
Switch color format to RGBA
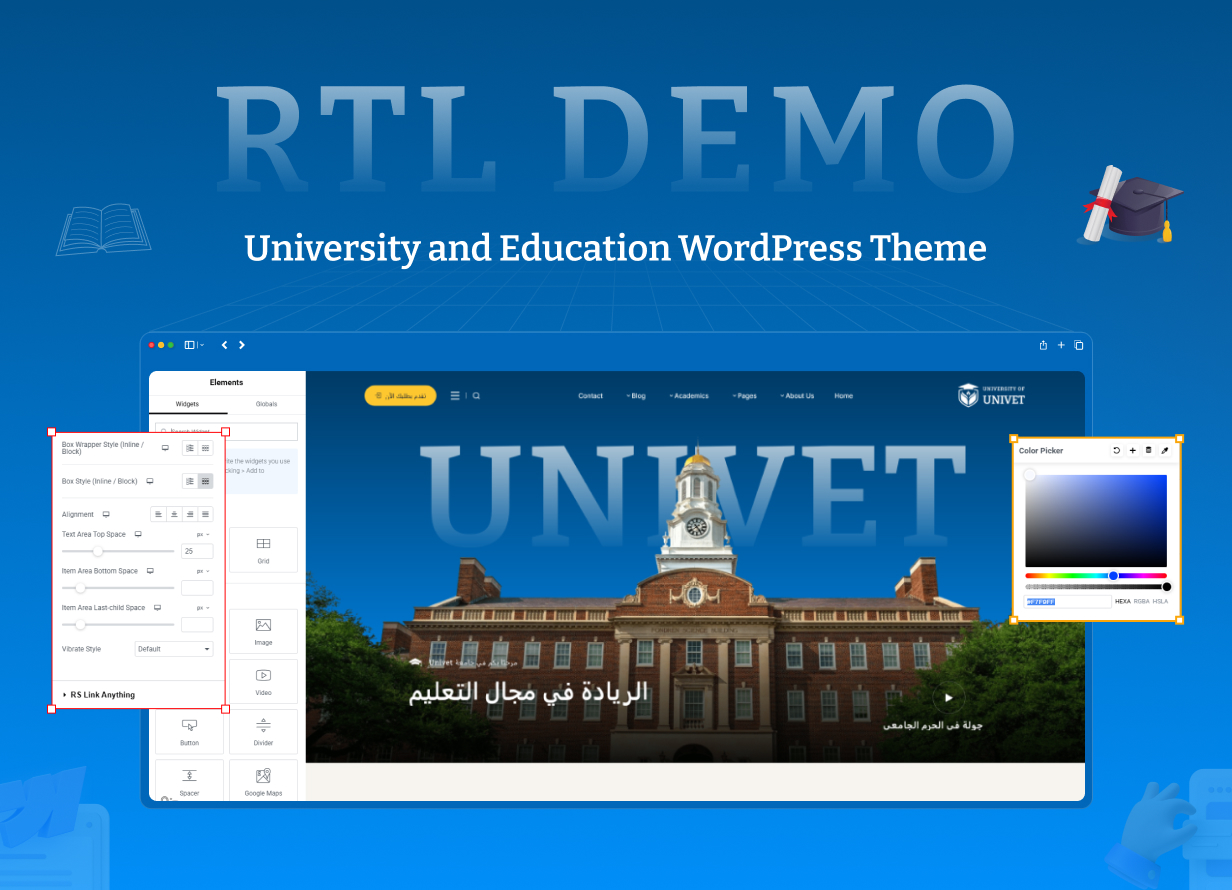1141,601
